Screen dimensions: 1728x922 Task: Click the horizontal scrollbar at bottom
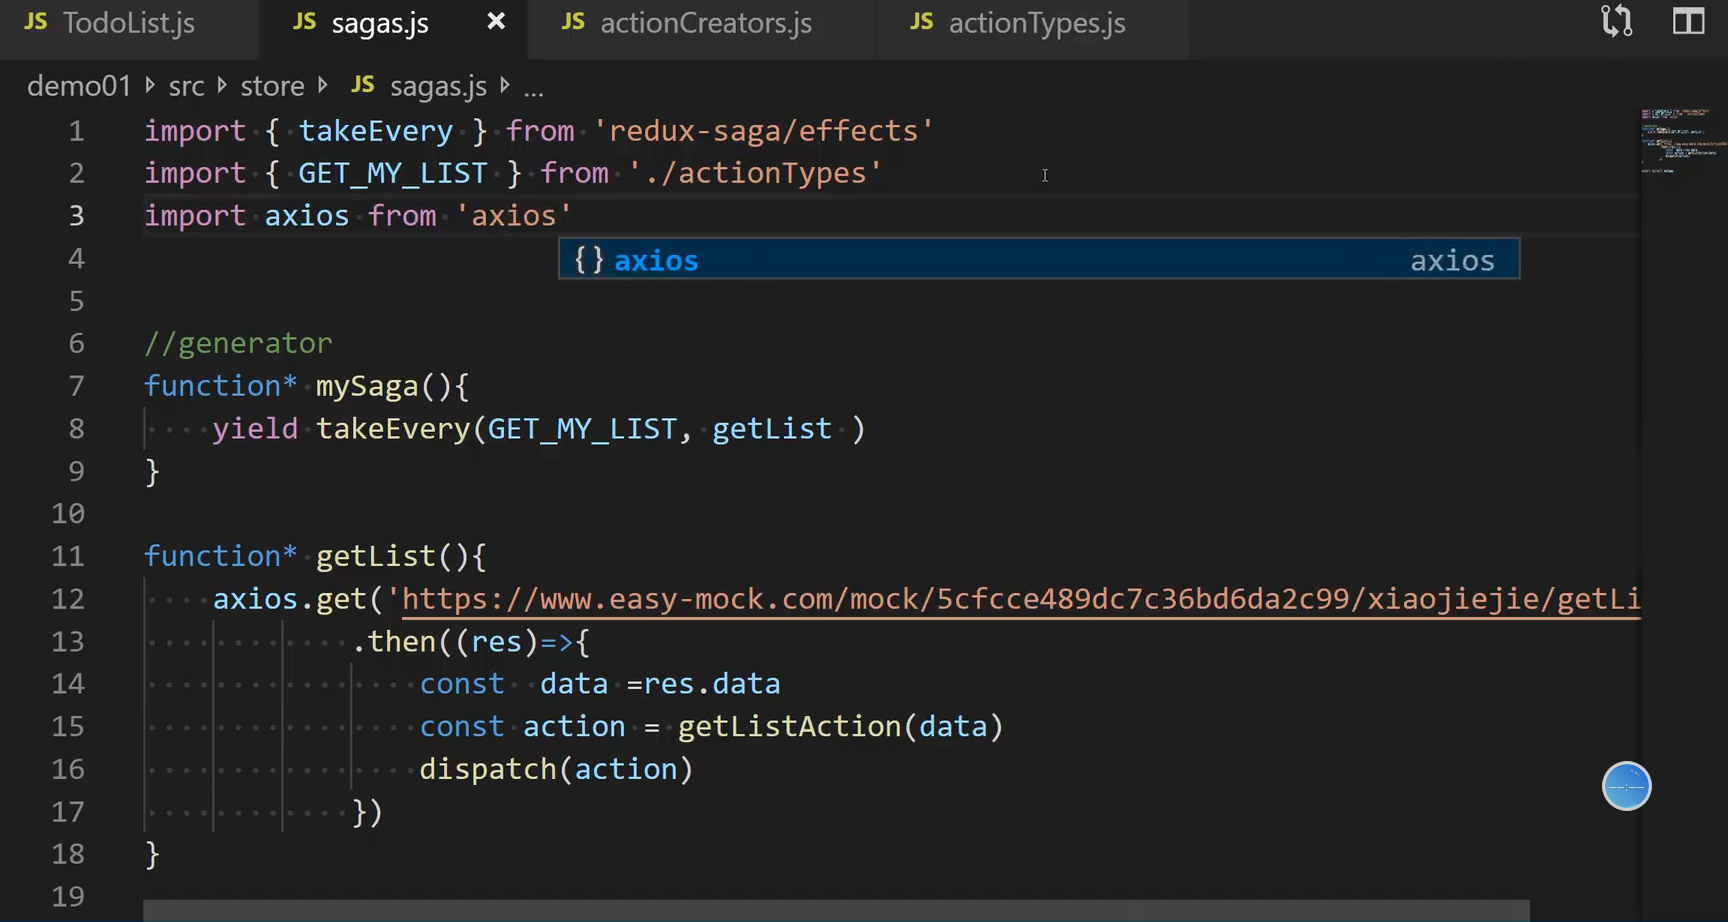click(836, 910)
